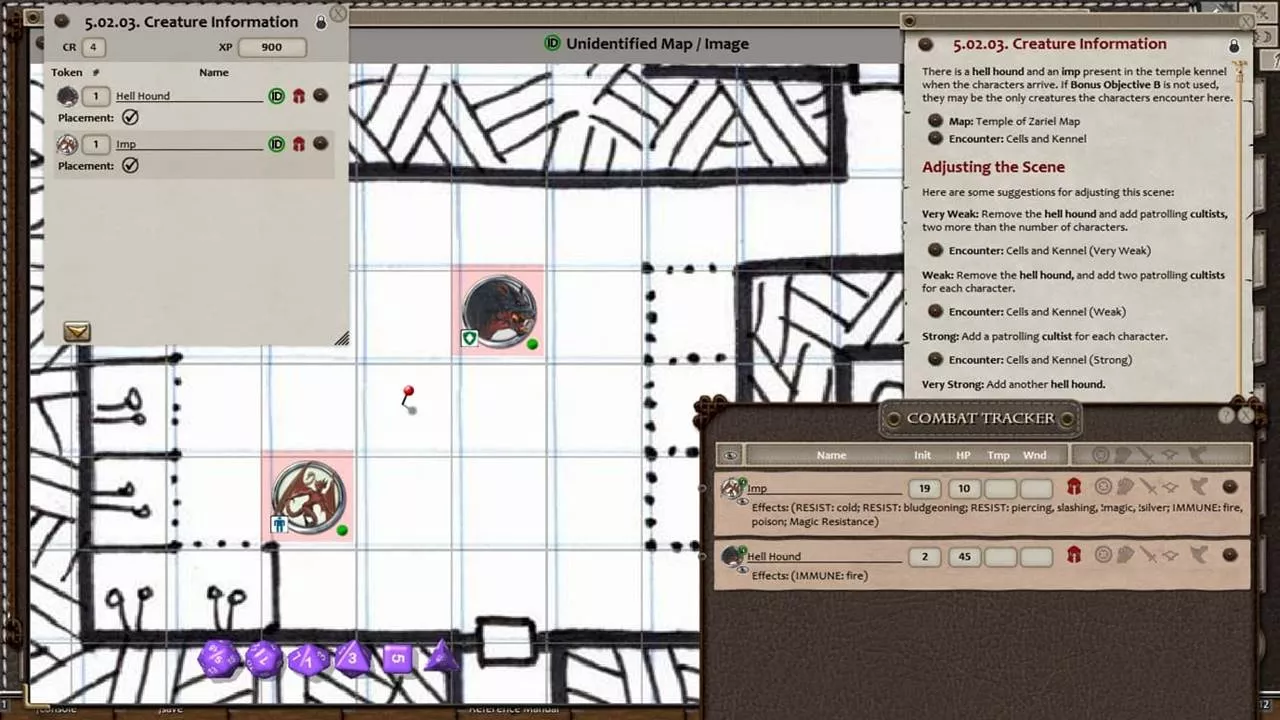1280x720 pixels.
Task: Open Imp record link in Combat Tracker
Action: (x=1230, y=487)
